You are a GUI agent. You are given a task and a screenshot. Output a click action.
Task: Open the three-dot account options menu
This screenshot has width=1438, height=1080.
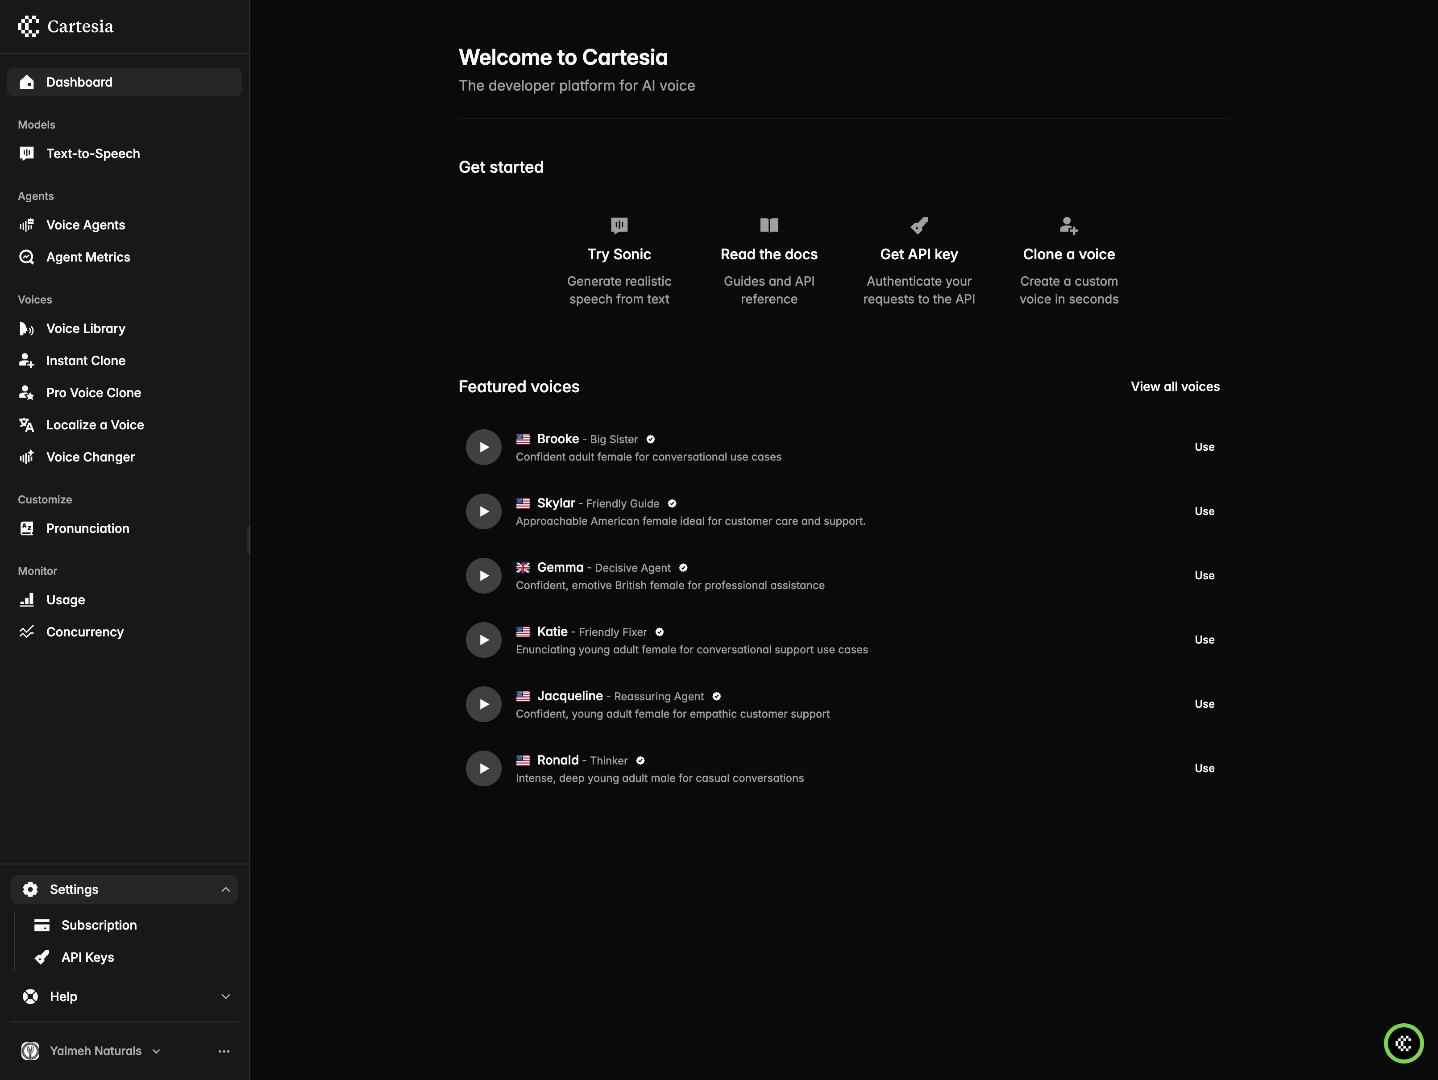pos(224,1051)
